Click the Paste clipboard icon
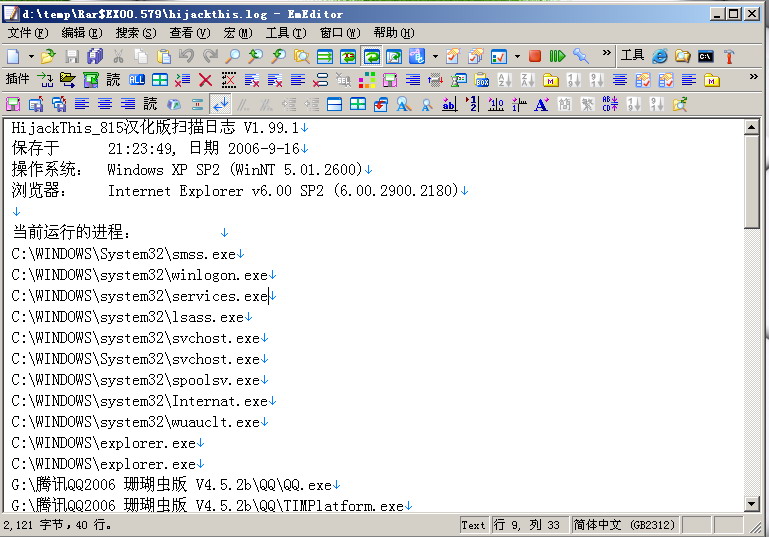 coord(163,56)
